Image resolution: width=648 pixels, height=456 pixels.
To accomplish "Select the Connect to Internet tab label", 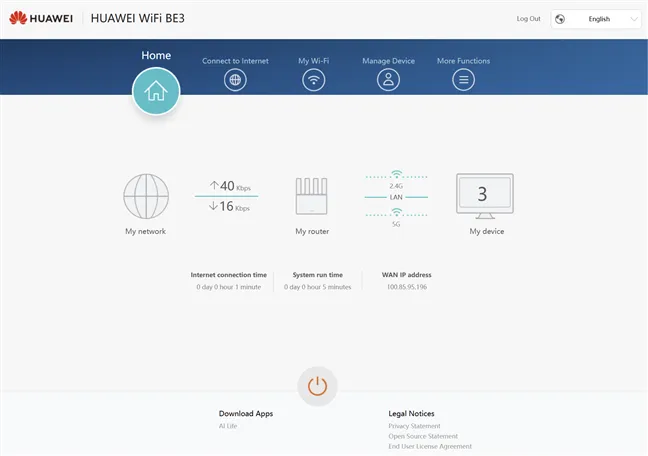I will coord(235,61).
